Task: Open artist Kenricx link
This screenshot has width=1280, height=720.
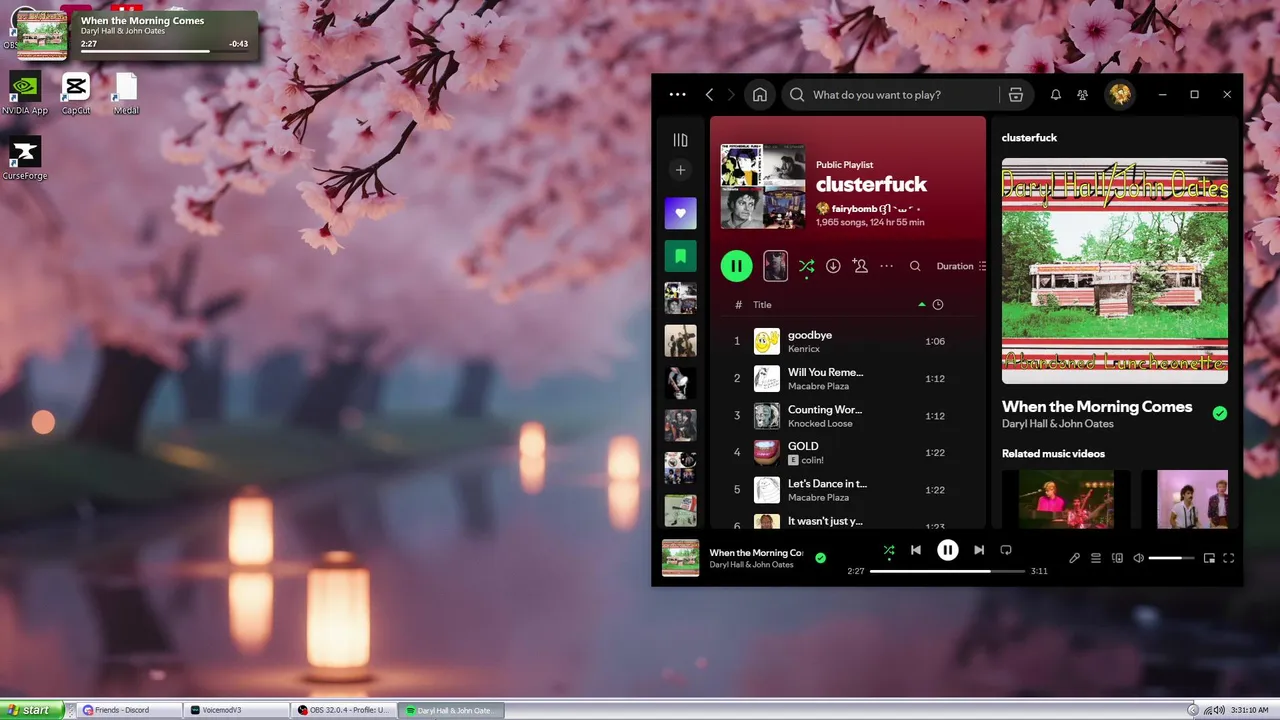Action: pos(804,349)
